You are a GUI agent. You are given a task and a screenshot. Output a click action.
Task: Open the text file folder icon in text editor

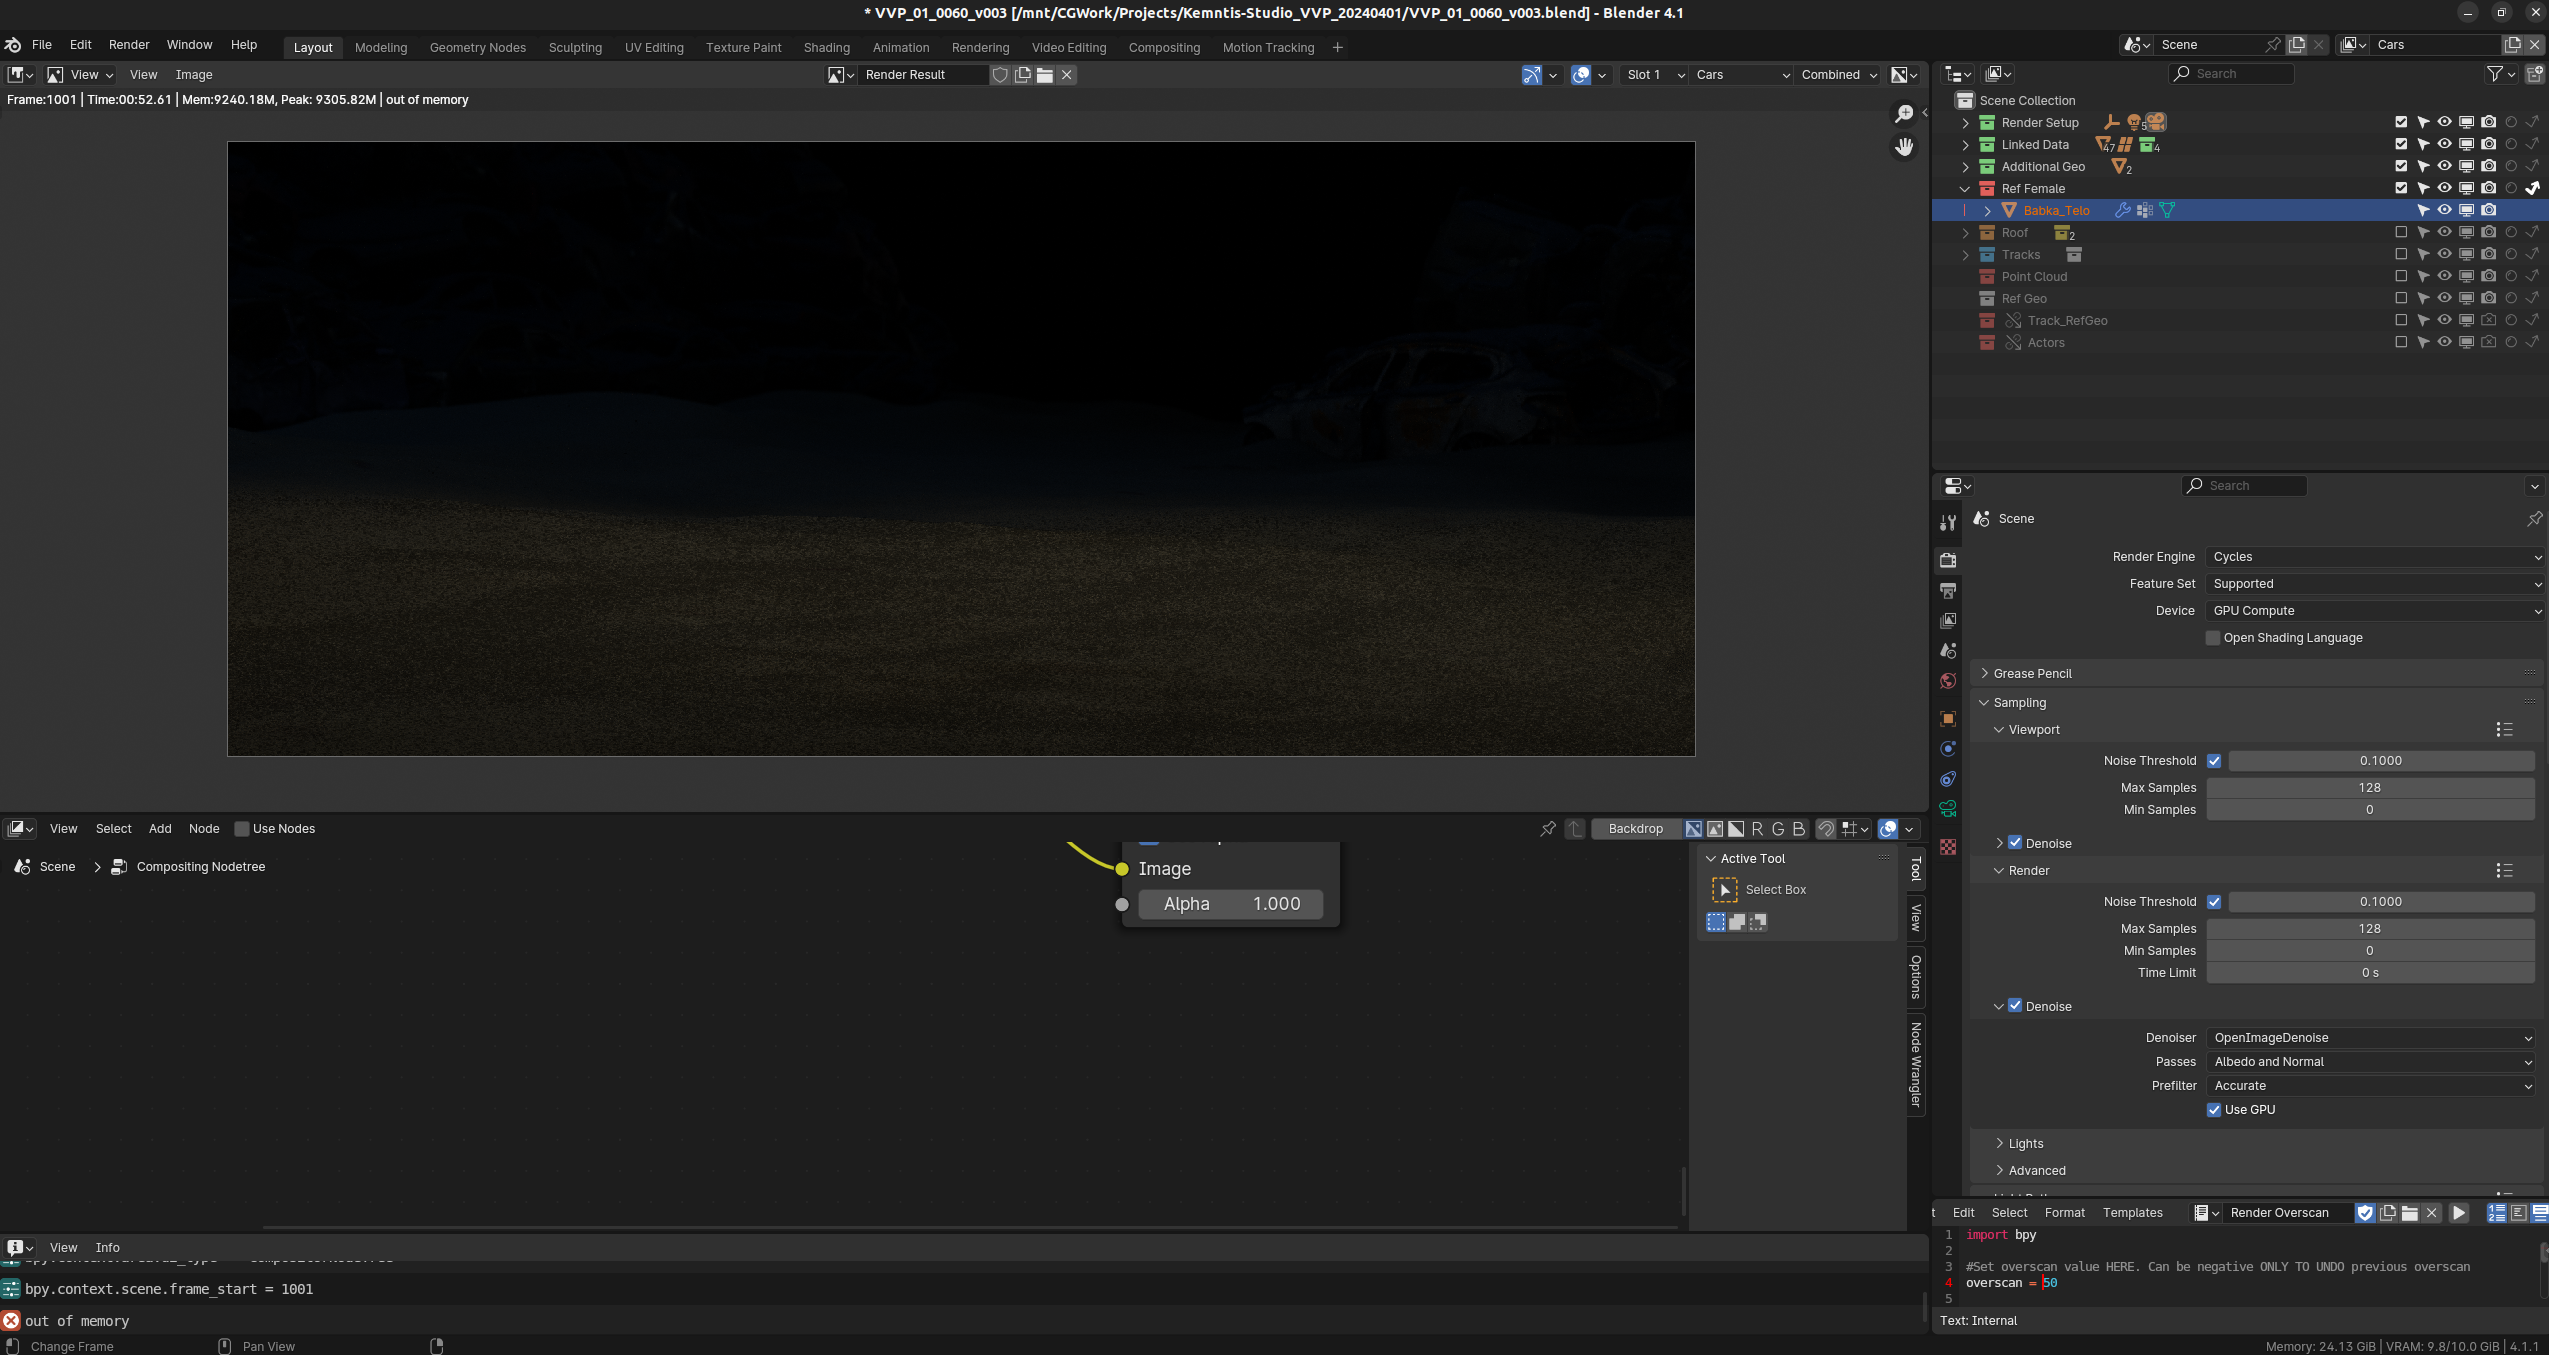pos(2410,1212)
